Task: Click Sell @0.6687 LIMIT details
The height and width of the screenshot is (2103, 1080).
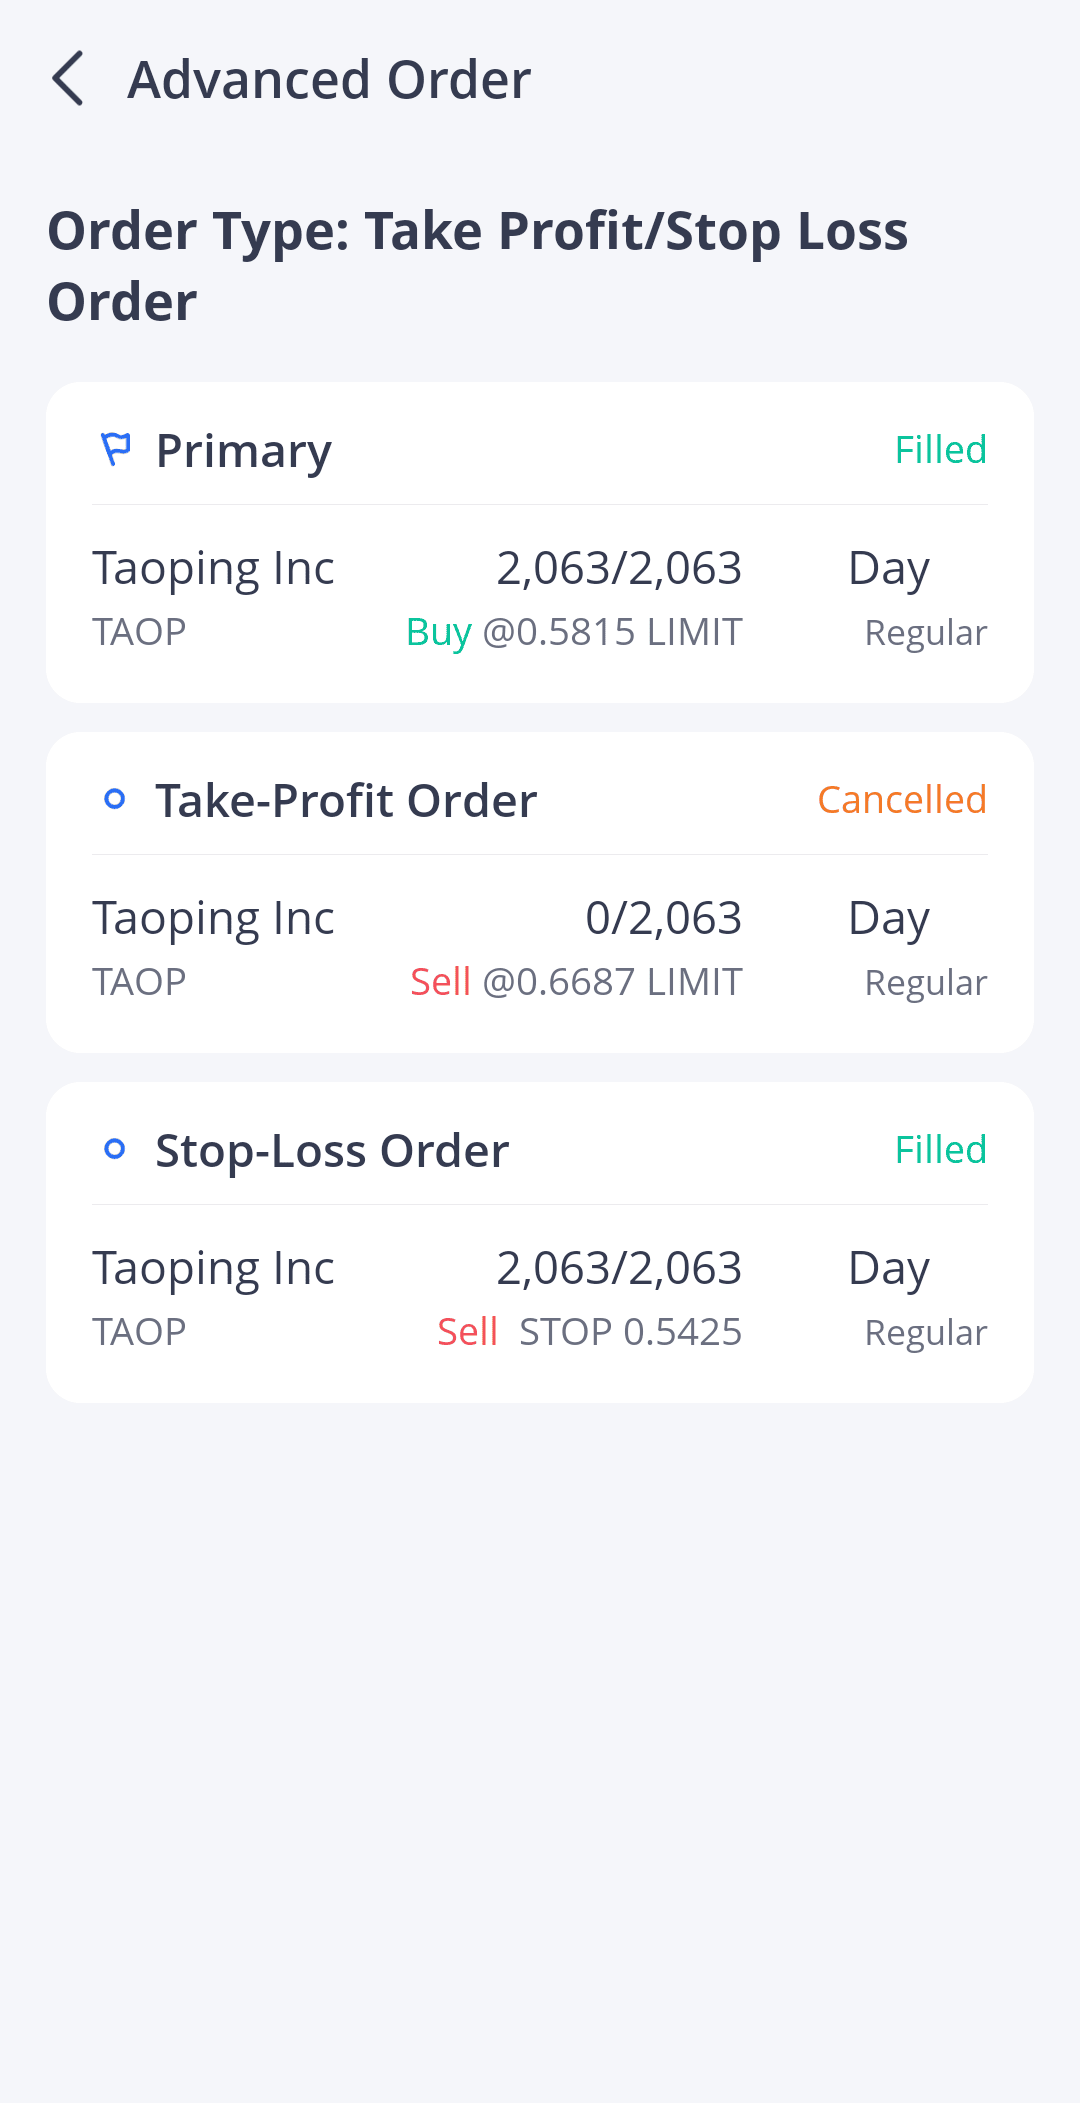Action: (x=576, y=983)
